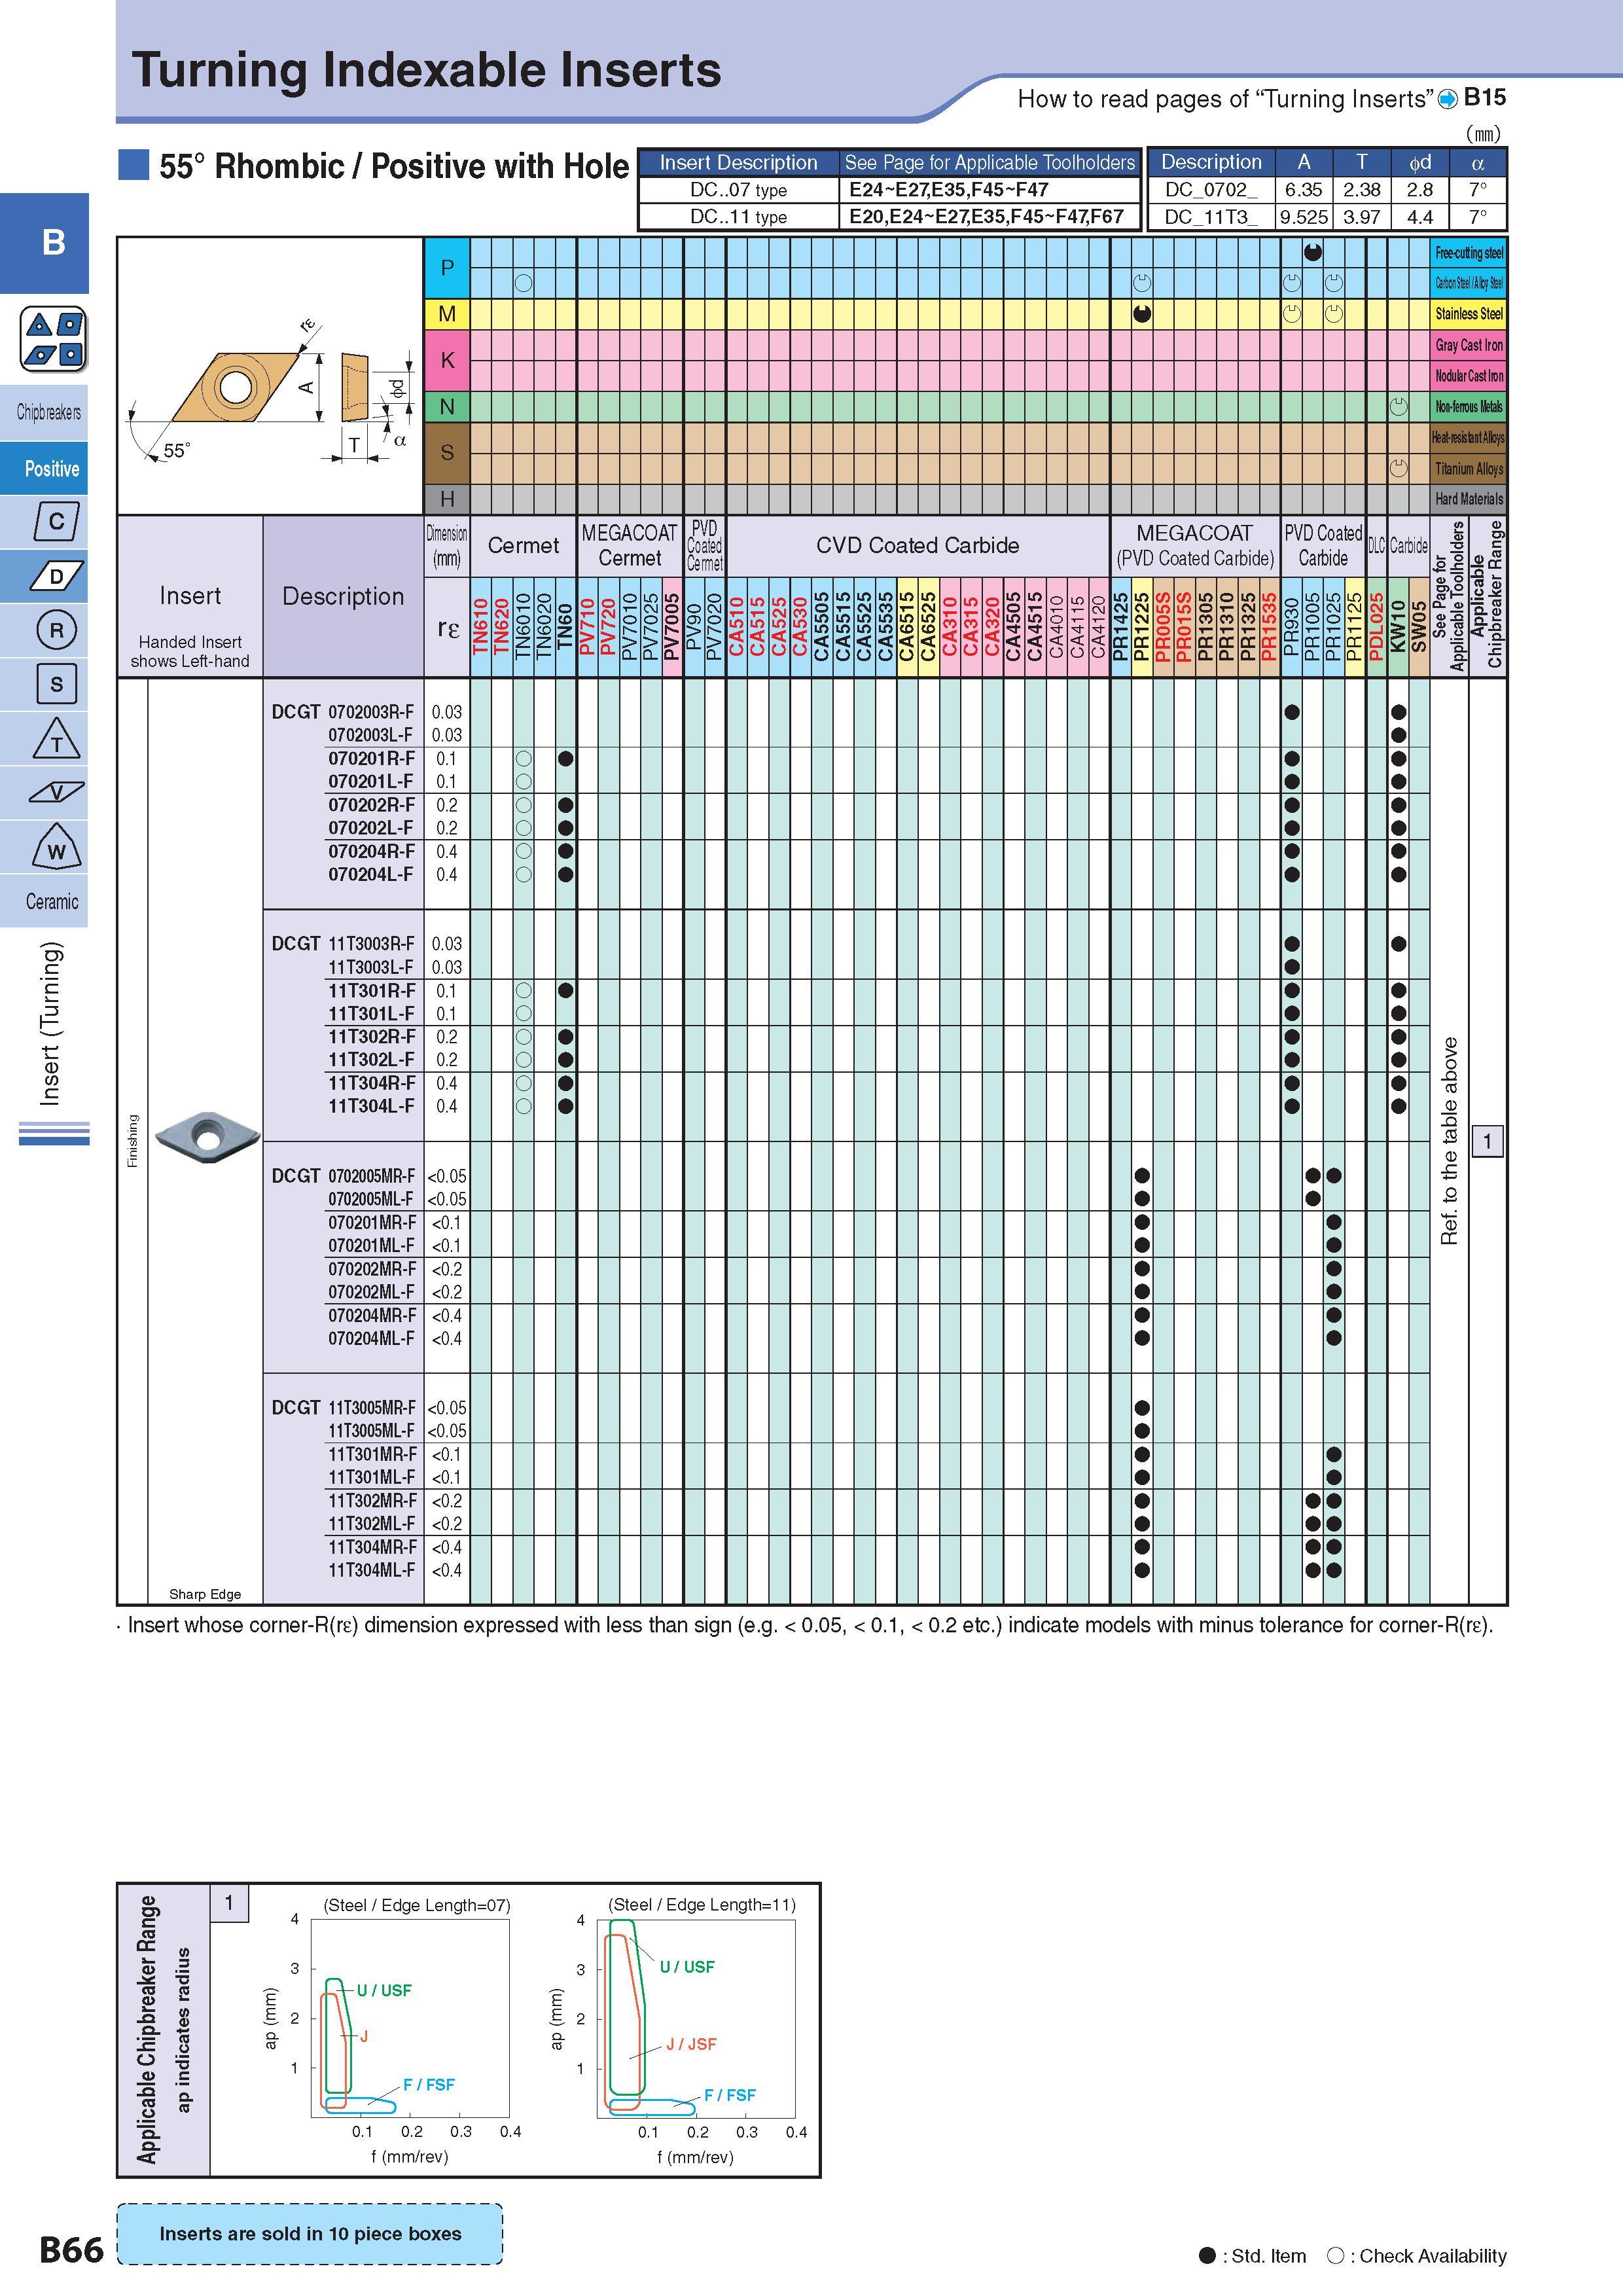Click the open circle Check Availability legend icon
The height and width of the screenshot is (2296, 1623).
1334,2255
